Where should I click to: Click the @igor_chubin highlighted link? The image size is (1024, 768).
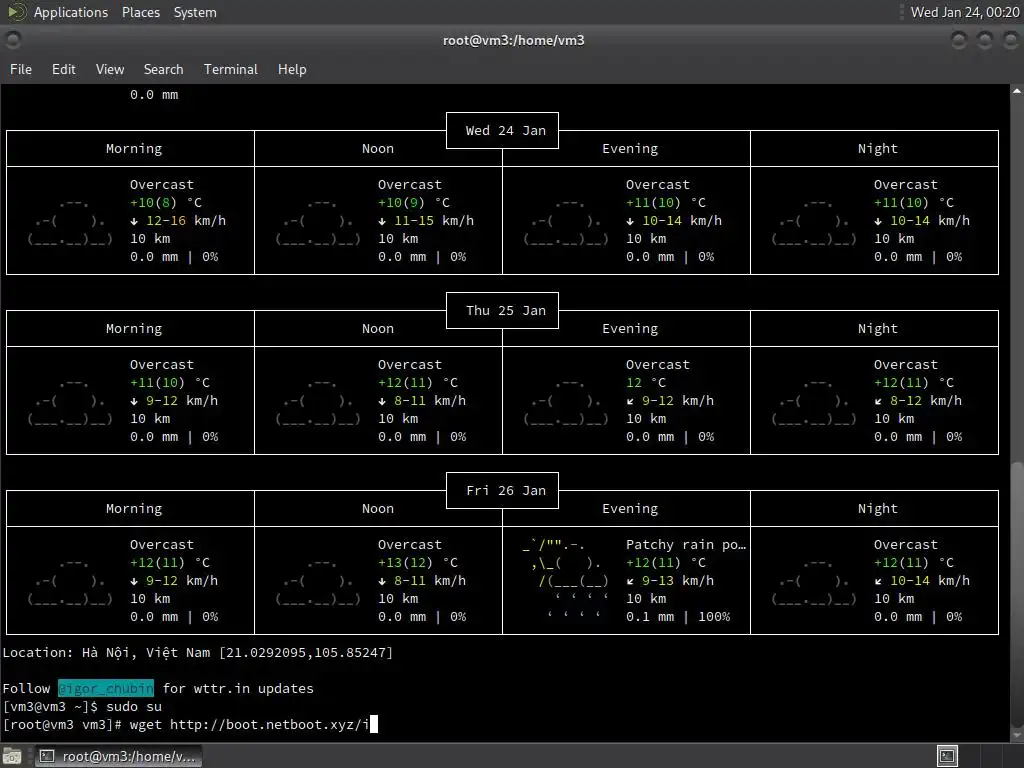pos(106,688)
